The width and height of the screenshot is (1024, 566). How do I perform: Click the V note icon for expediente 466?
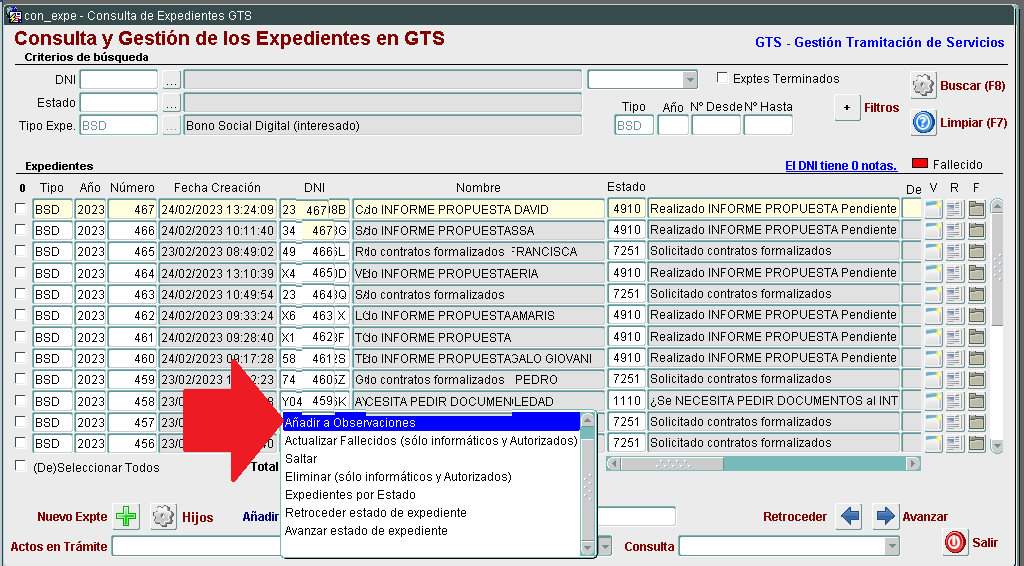point(932,230)
